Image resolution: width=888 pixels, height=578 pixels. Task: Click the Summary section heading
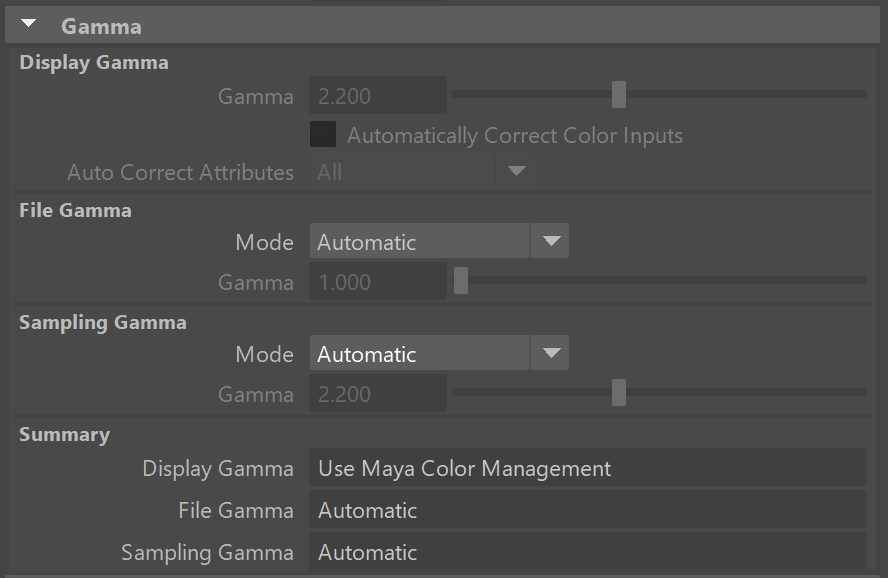[x=64, y=435]
